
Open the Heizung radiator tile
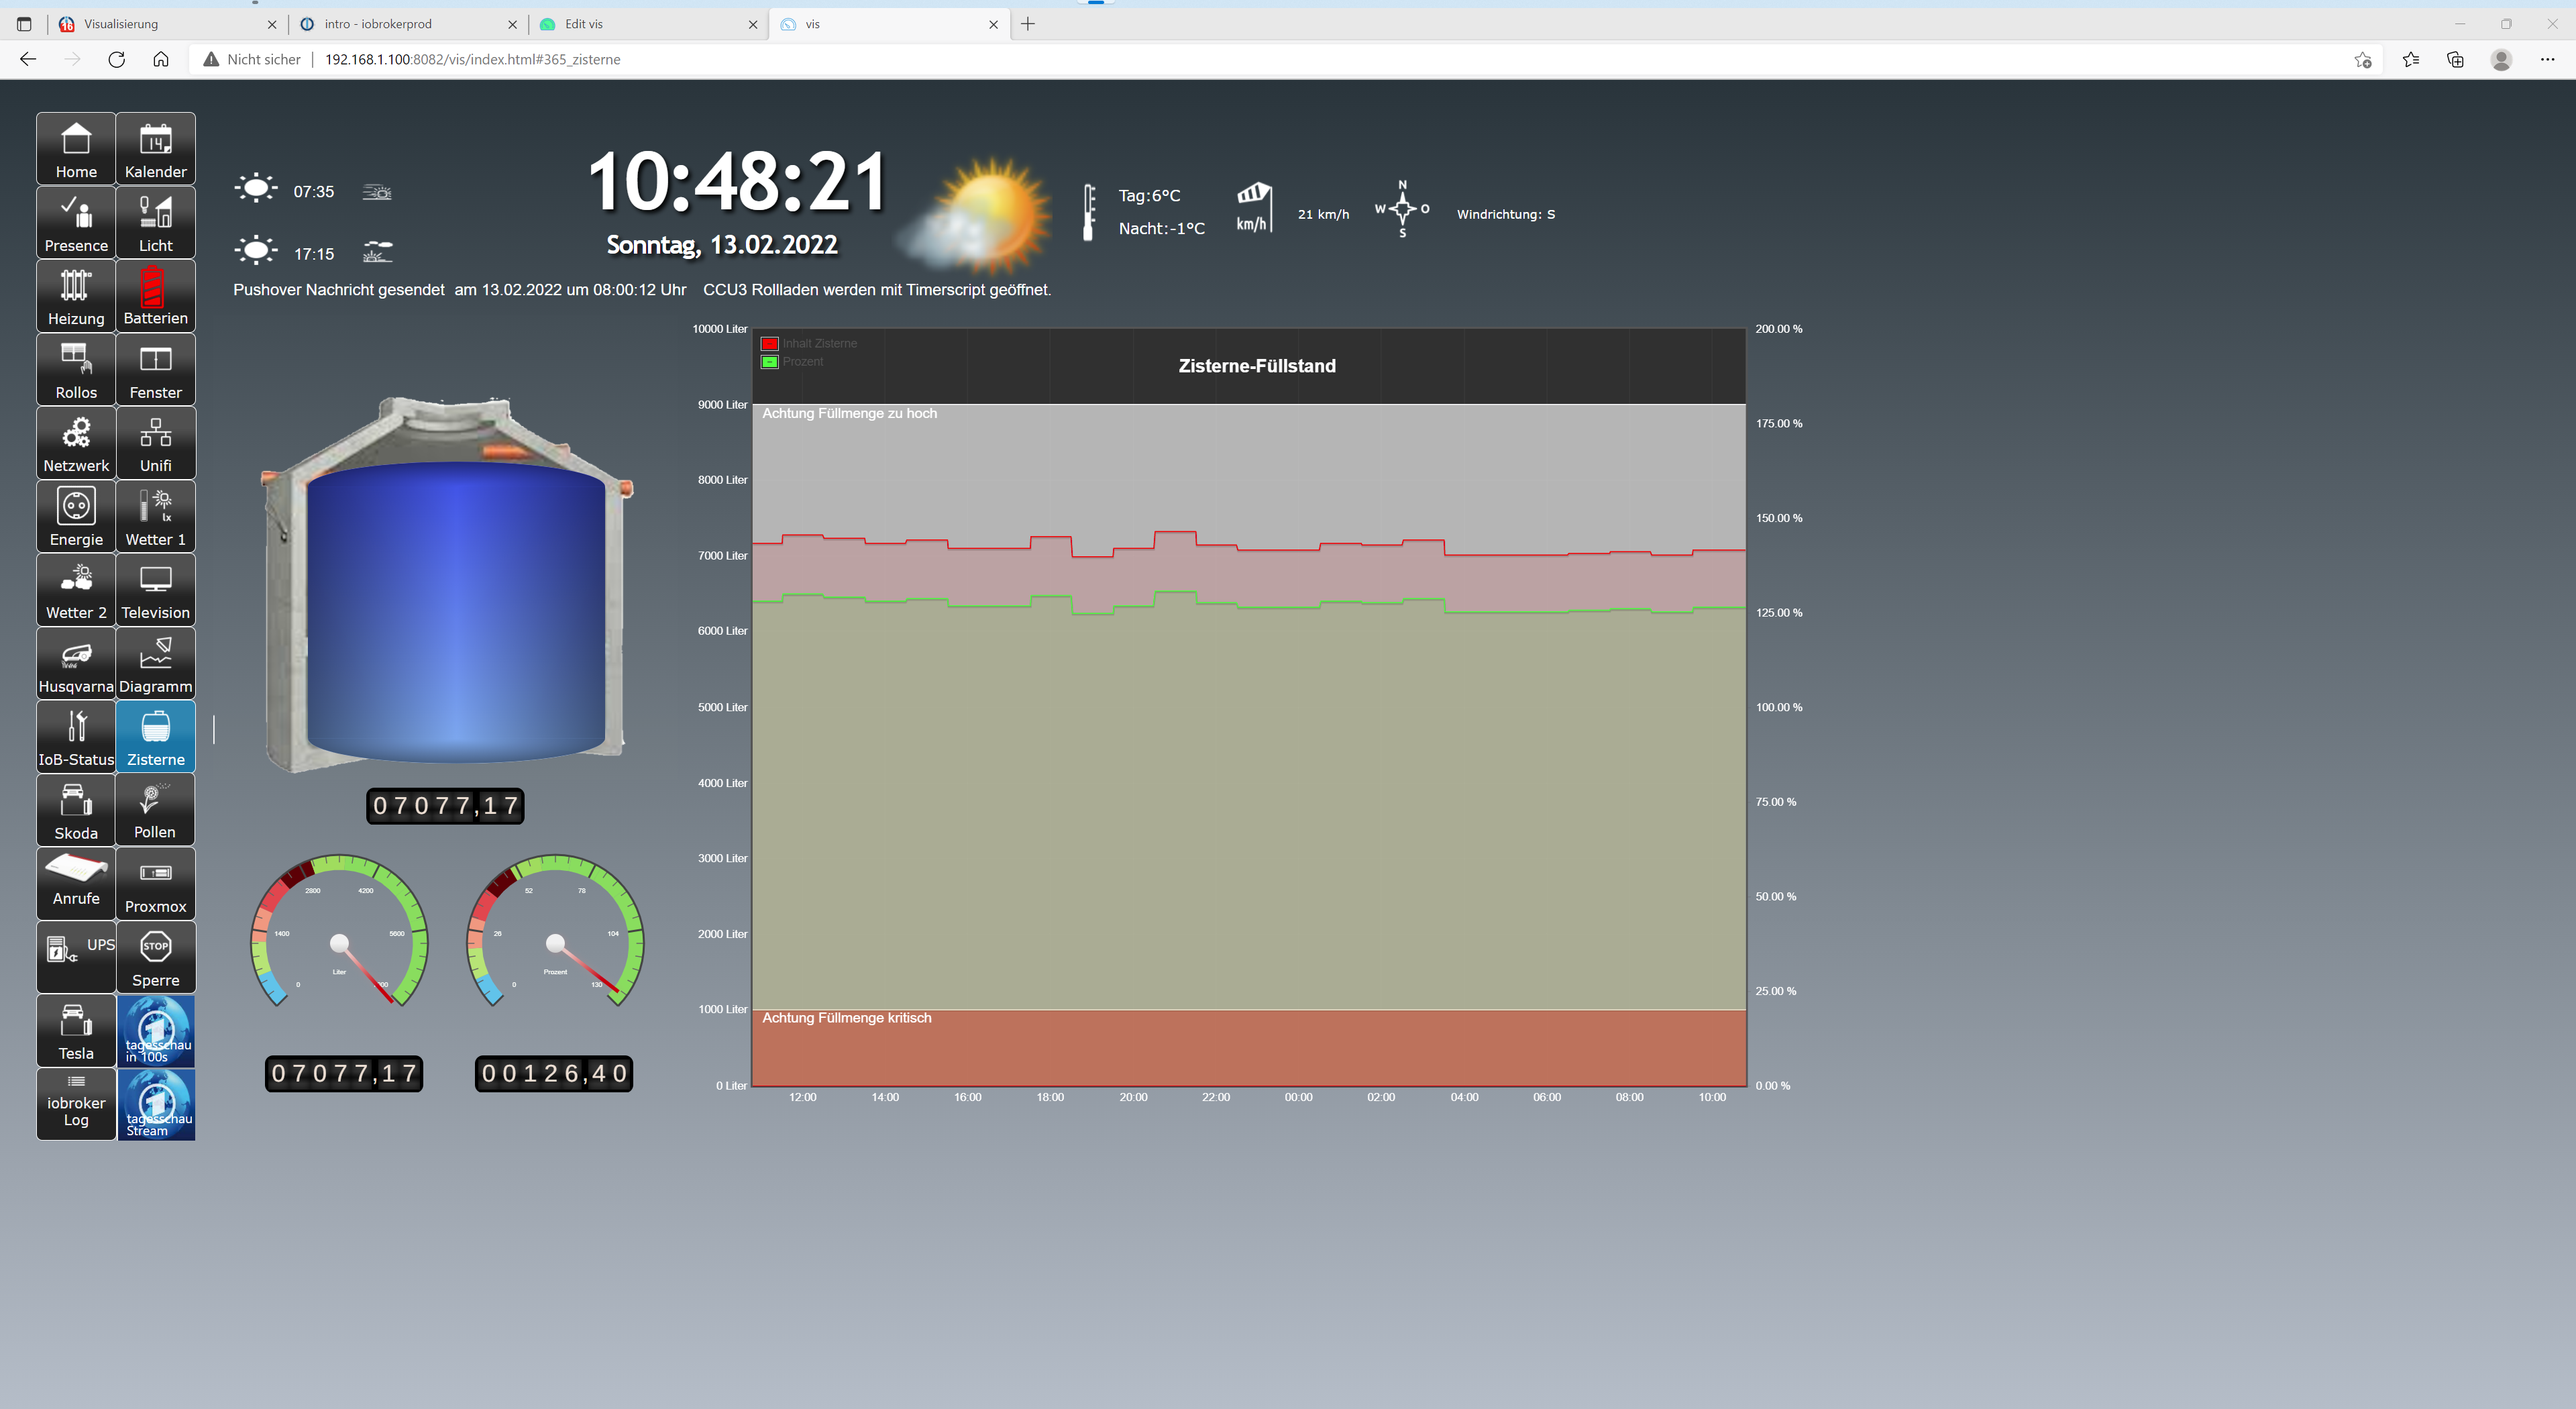point(76,295)
